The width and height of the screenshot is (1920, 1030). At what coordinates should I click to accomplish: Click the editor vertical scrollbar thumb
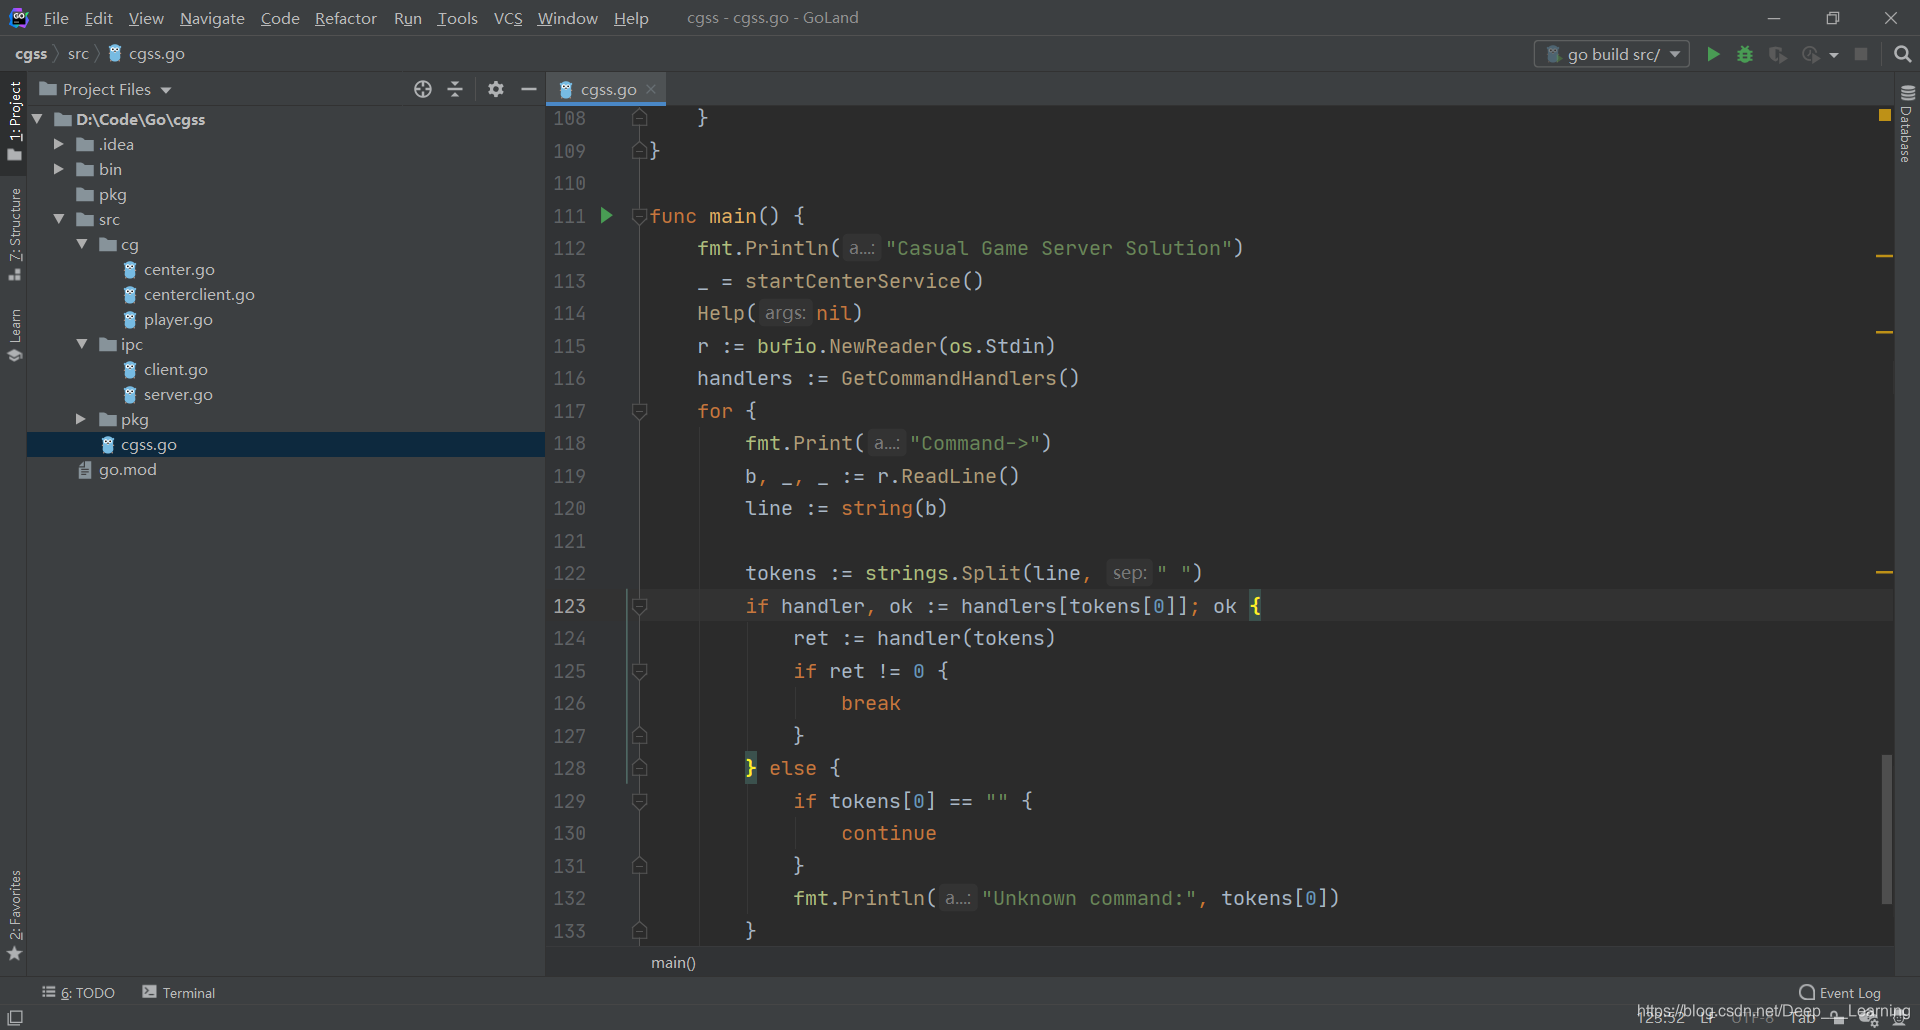[1886, 830]
